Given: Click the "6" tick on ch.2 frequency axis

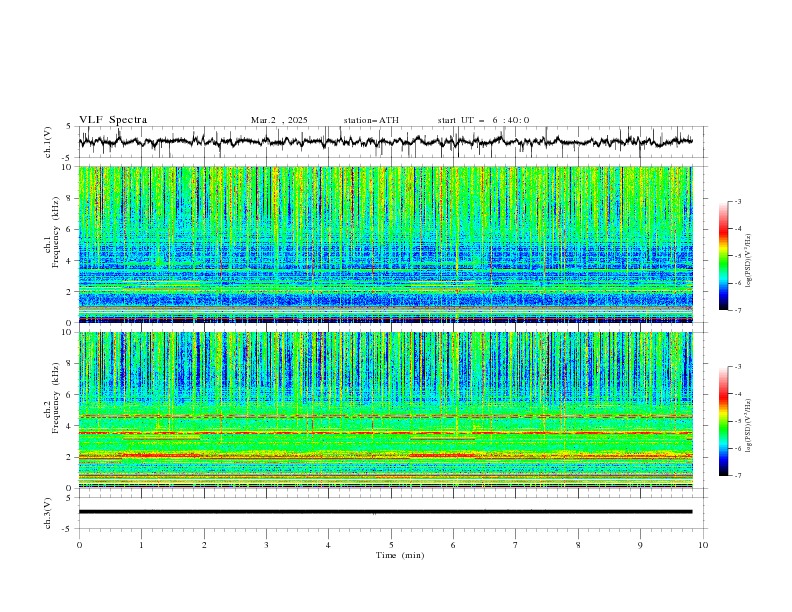Looking at the screenshot, I should [x=71, y=395].
